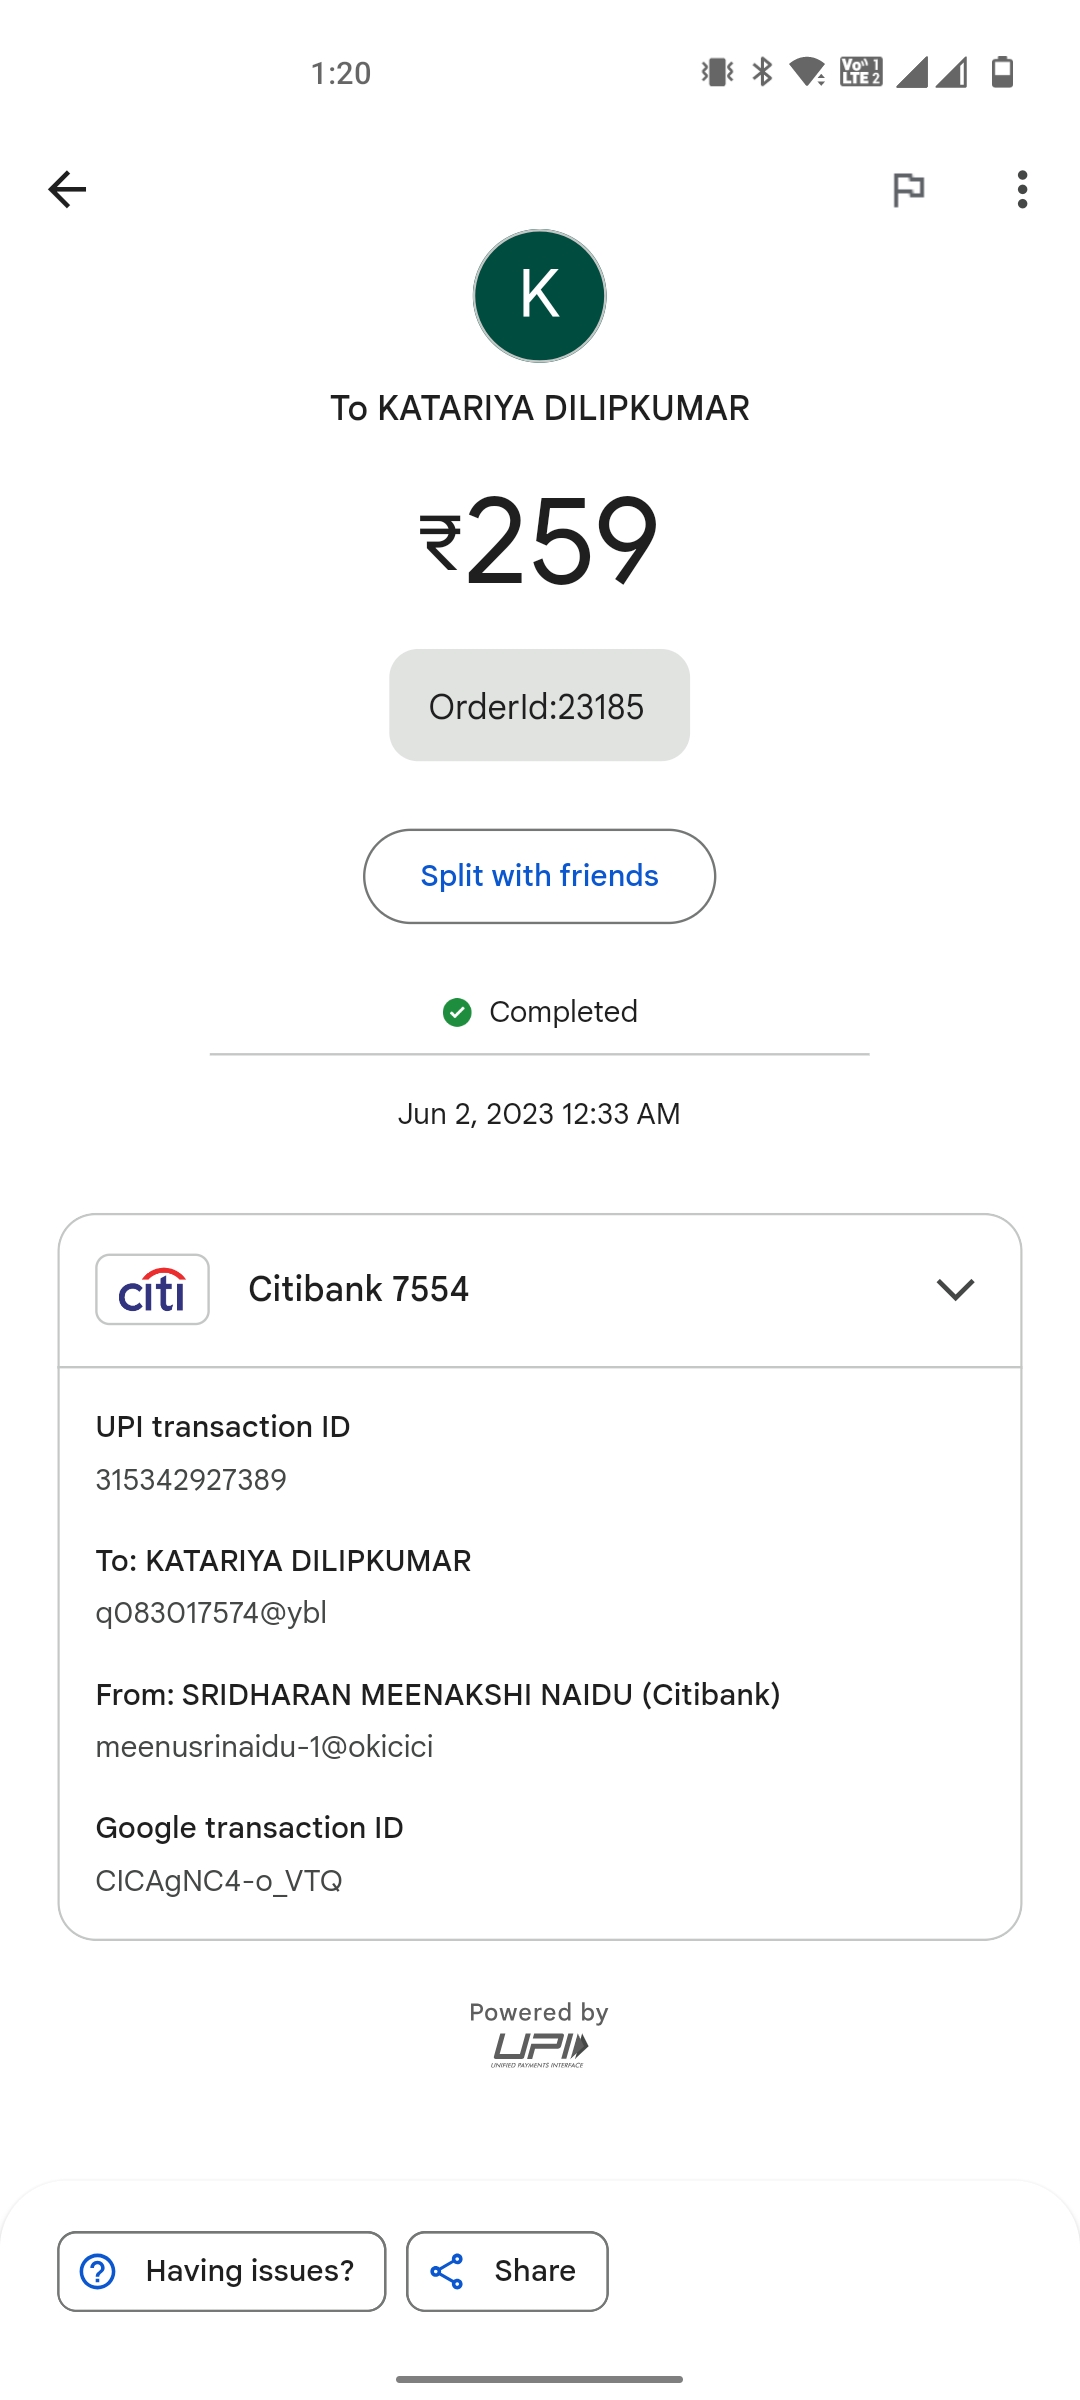
Task: Tap the back arrow icon
Action: (x=67, y=189)
